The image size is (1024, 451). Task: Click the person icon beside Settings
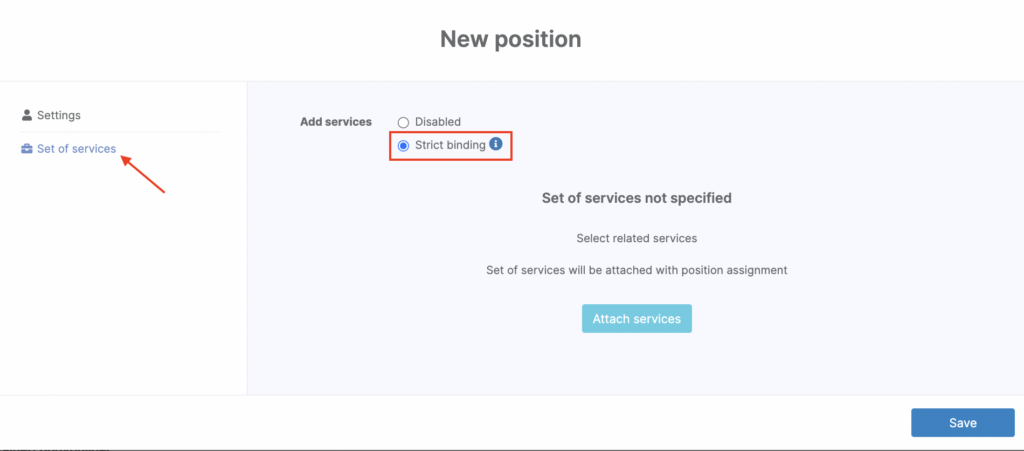[27, 115]
